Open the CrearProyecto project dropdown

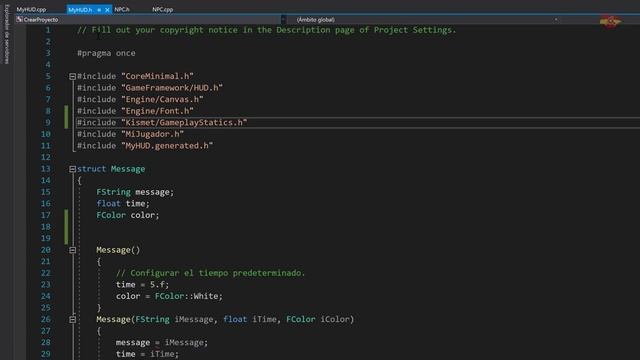[150, 20]
